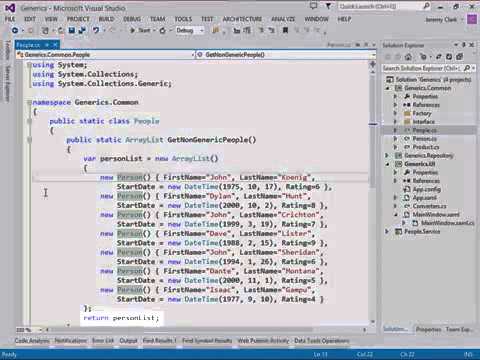The width and height of the screenshot is (480, 360).
Task: Open the feedback speech-bubble icon in title bar
Action: 313,6
